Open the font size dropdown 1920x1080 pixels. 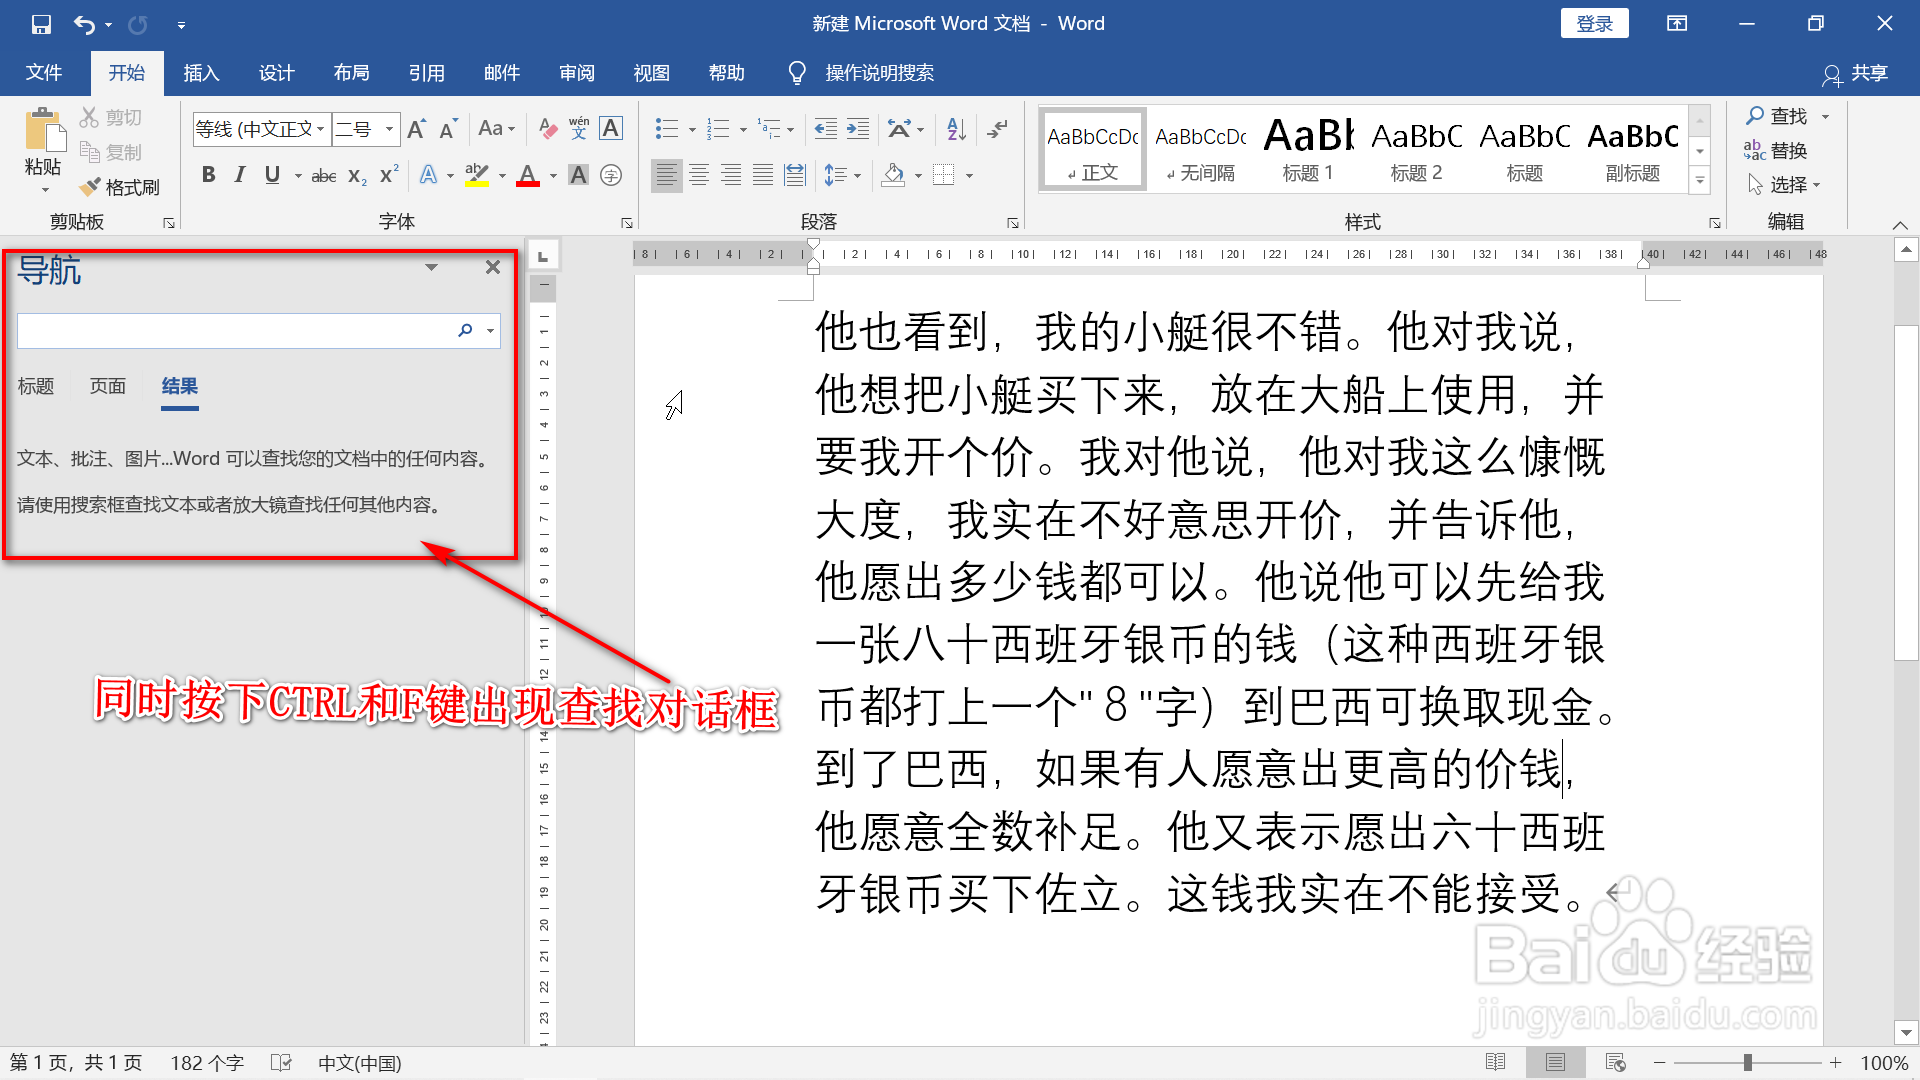click(x=388, y=129)
